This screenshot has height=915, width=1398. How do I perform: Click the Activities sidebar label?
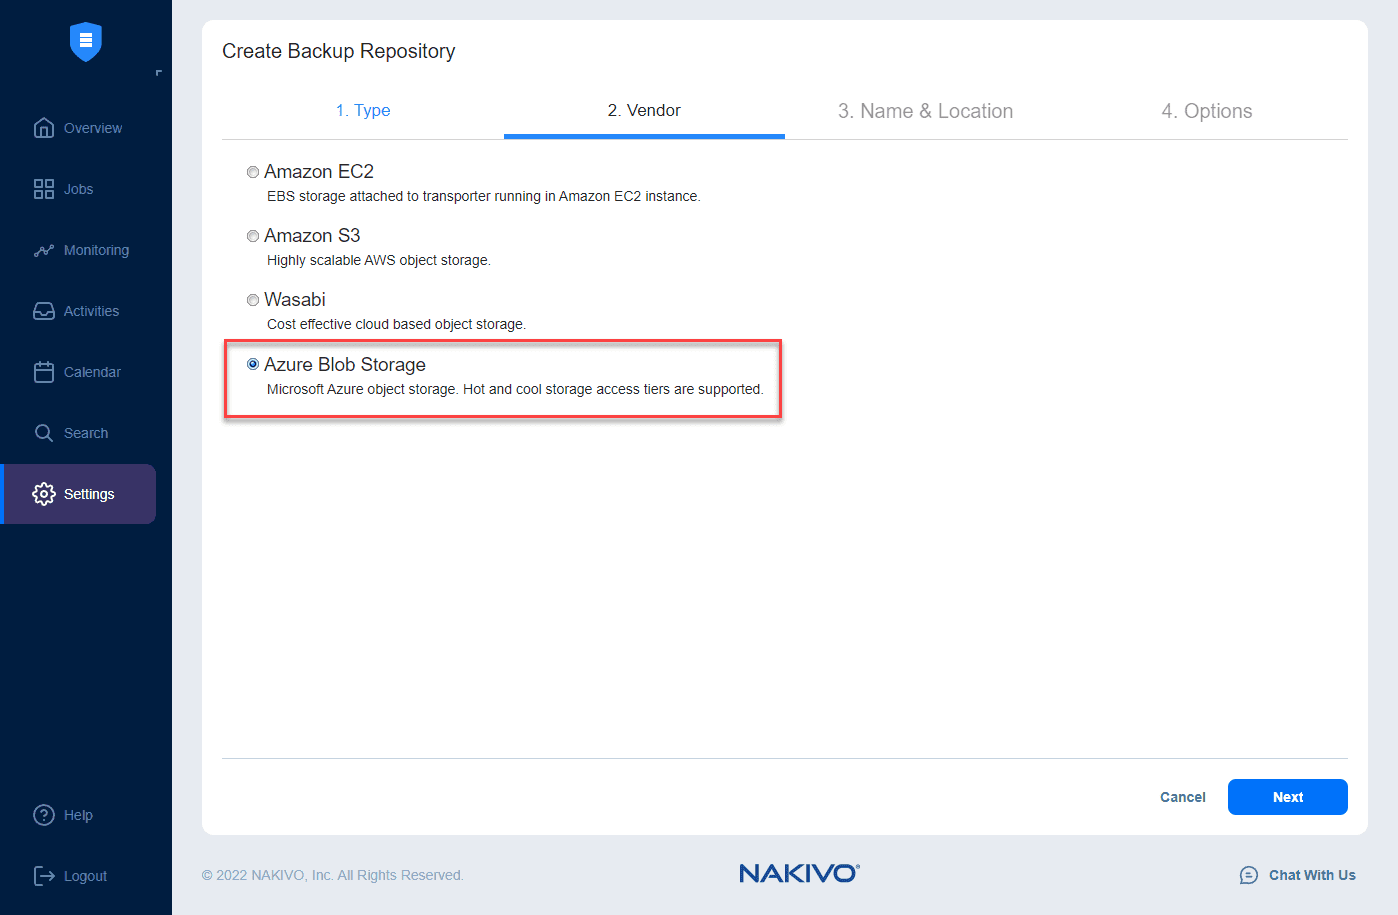(x=91, y=311)
